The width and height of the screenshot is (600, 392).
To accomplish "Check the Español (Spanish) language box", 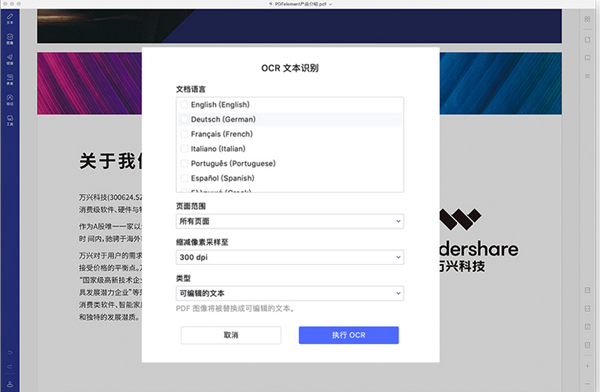I will tap(184, 178).
